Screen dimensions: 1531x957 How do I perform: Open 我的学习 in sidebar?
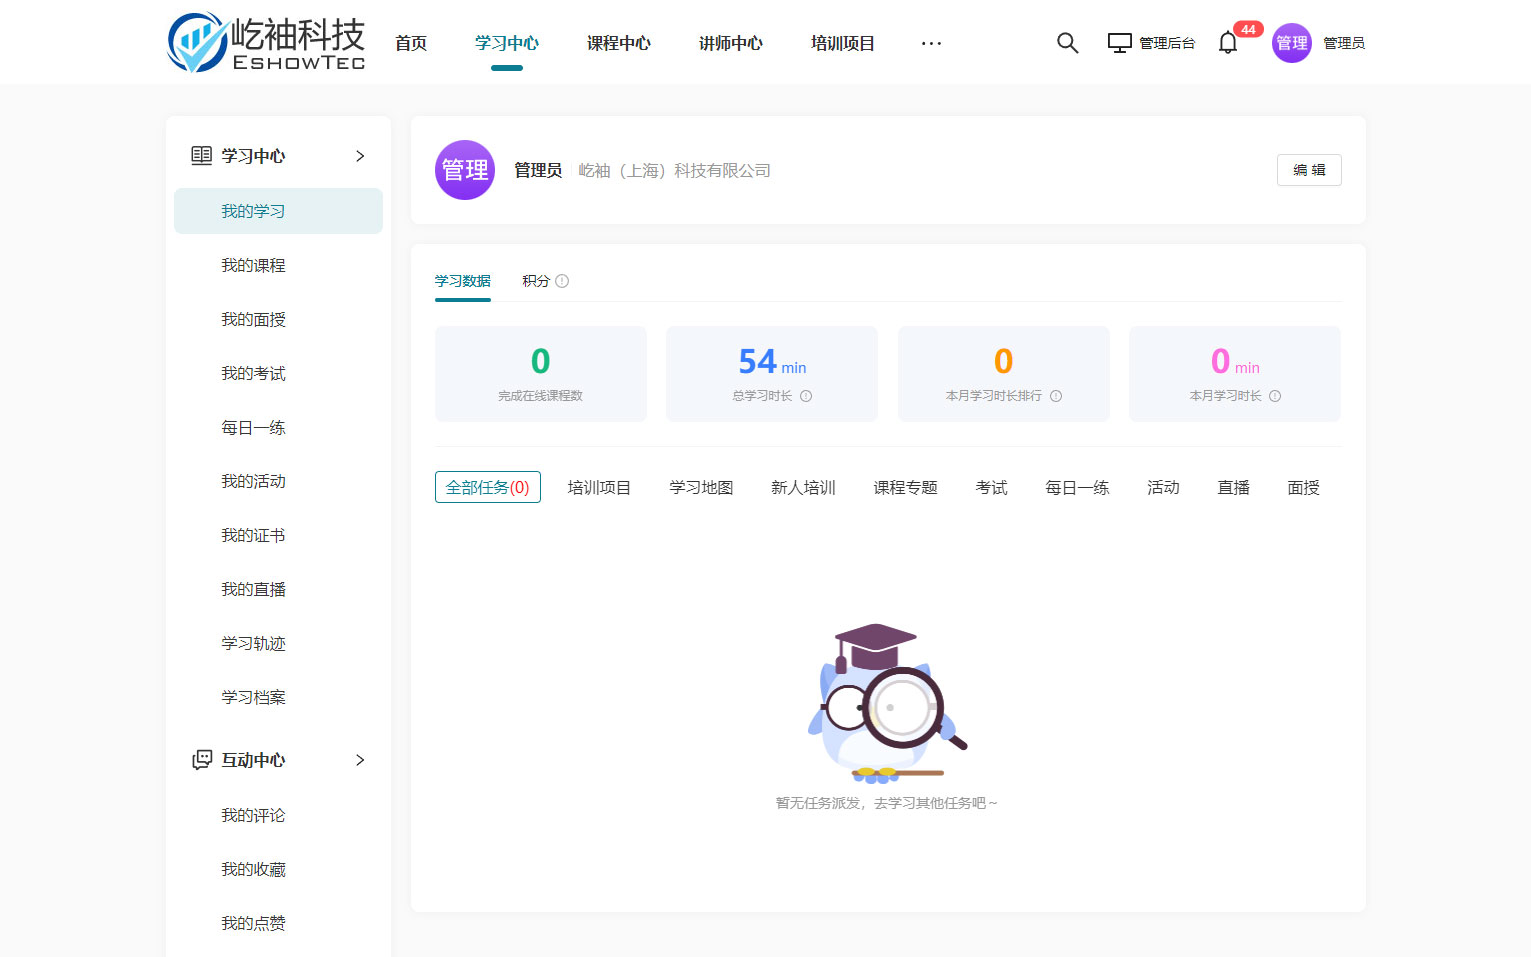(278, 211)
